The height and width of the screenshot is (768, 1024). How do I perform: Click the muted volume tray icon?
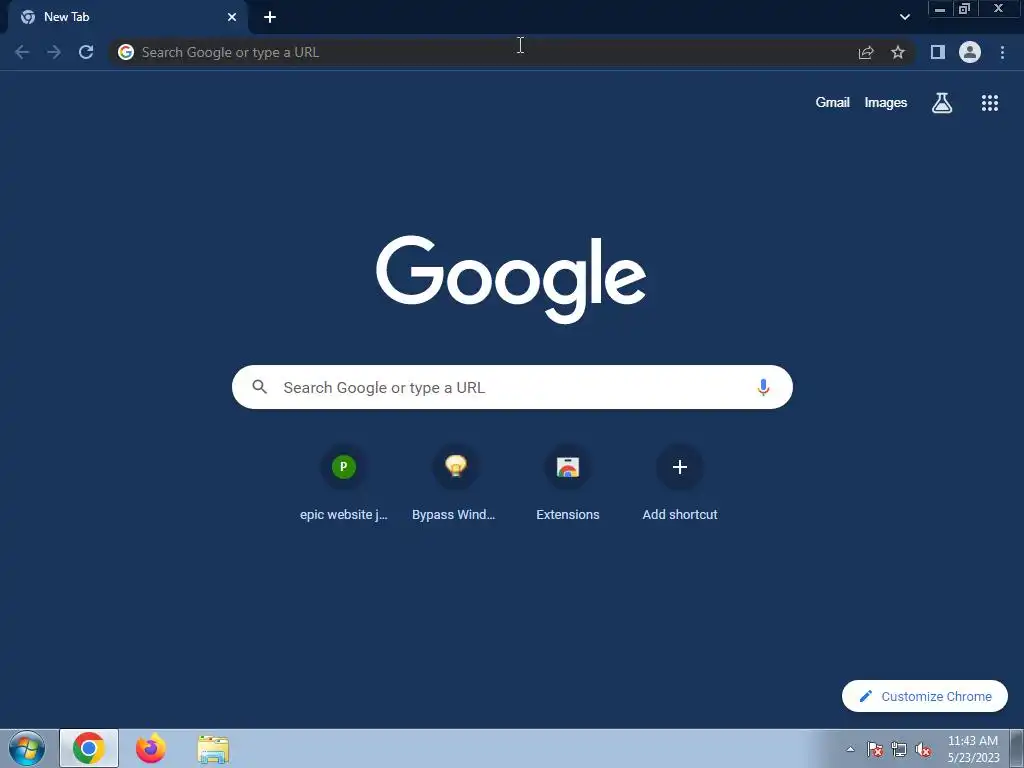923,749
